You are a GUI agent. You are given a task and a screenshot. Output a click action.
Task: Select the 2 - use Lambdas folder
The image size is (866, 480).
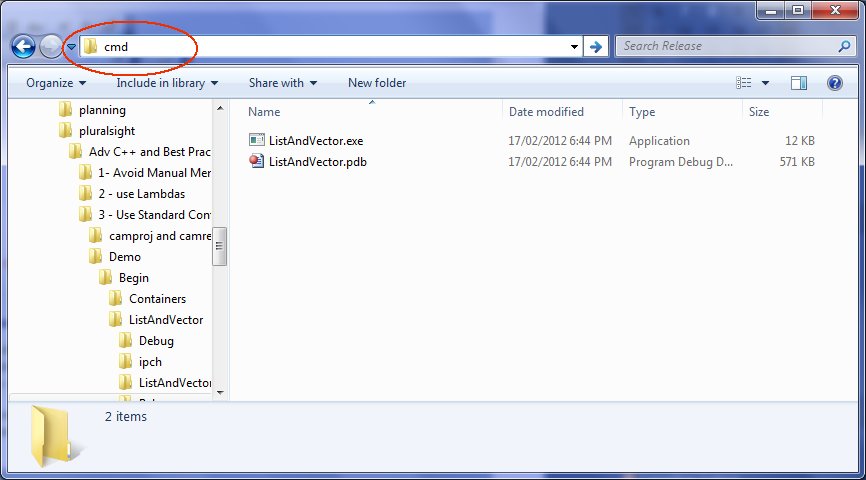[x=141, y=194]
